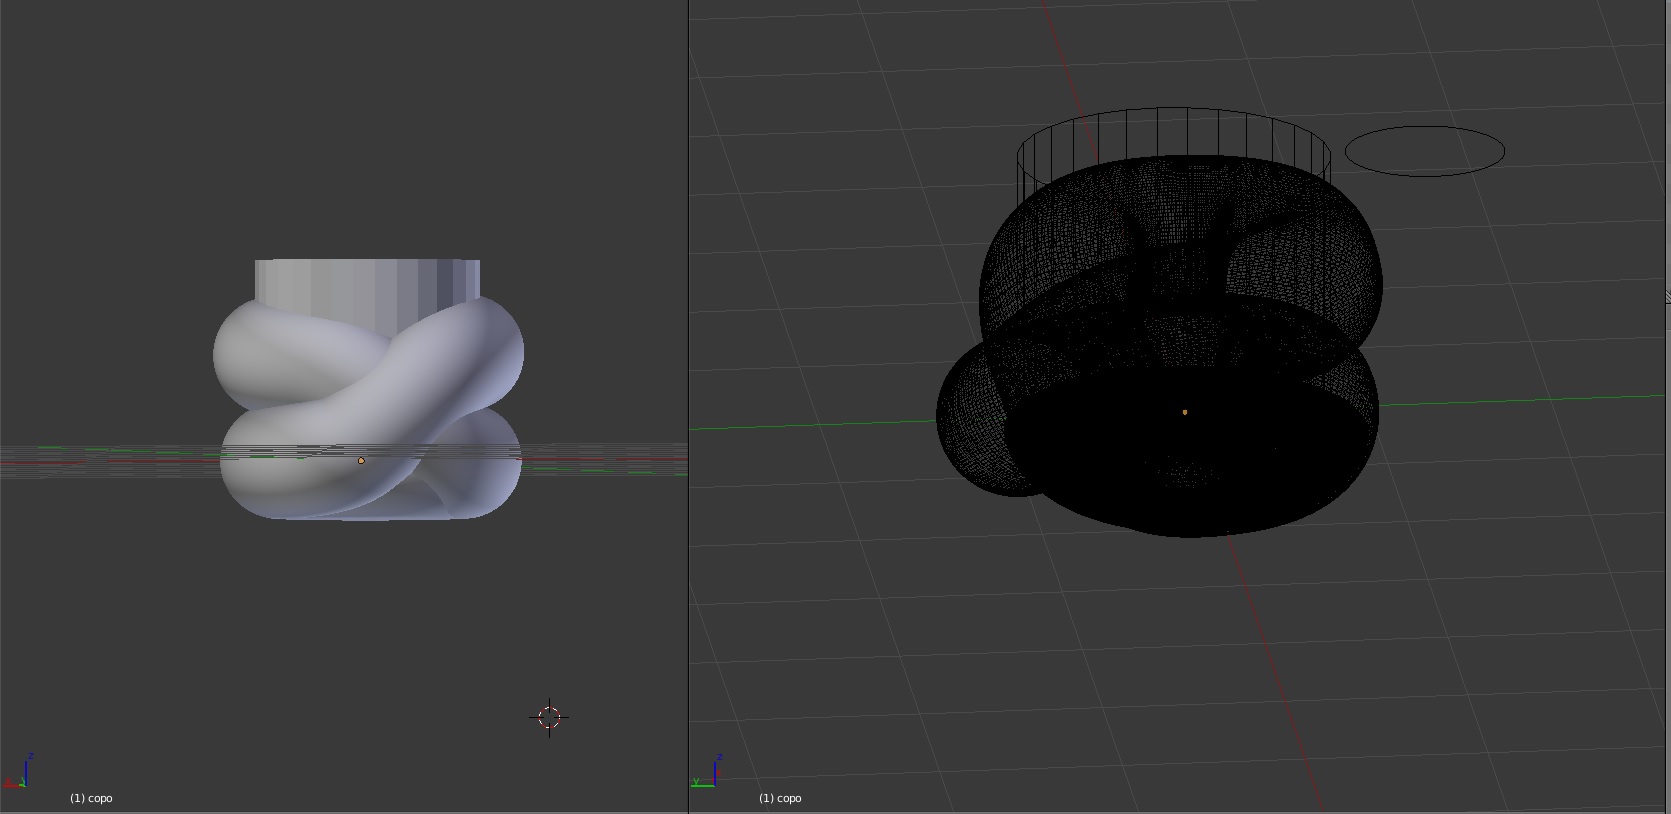
Task: Click the axis orientation gizmo in right viewport
Action: 707,771
